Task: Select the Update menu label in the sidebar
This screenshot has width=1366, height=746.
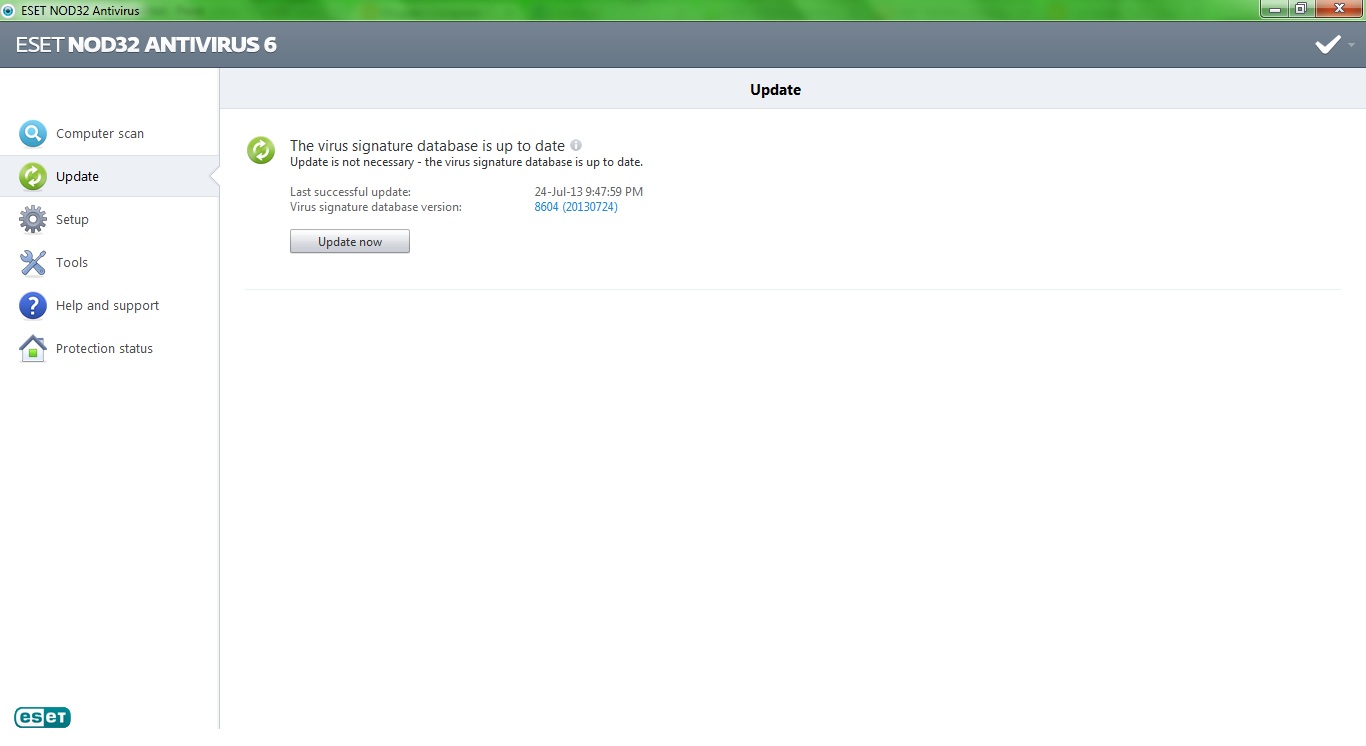Action: [x=77, y=176]
